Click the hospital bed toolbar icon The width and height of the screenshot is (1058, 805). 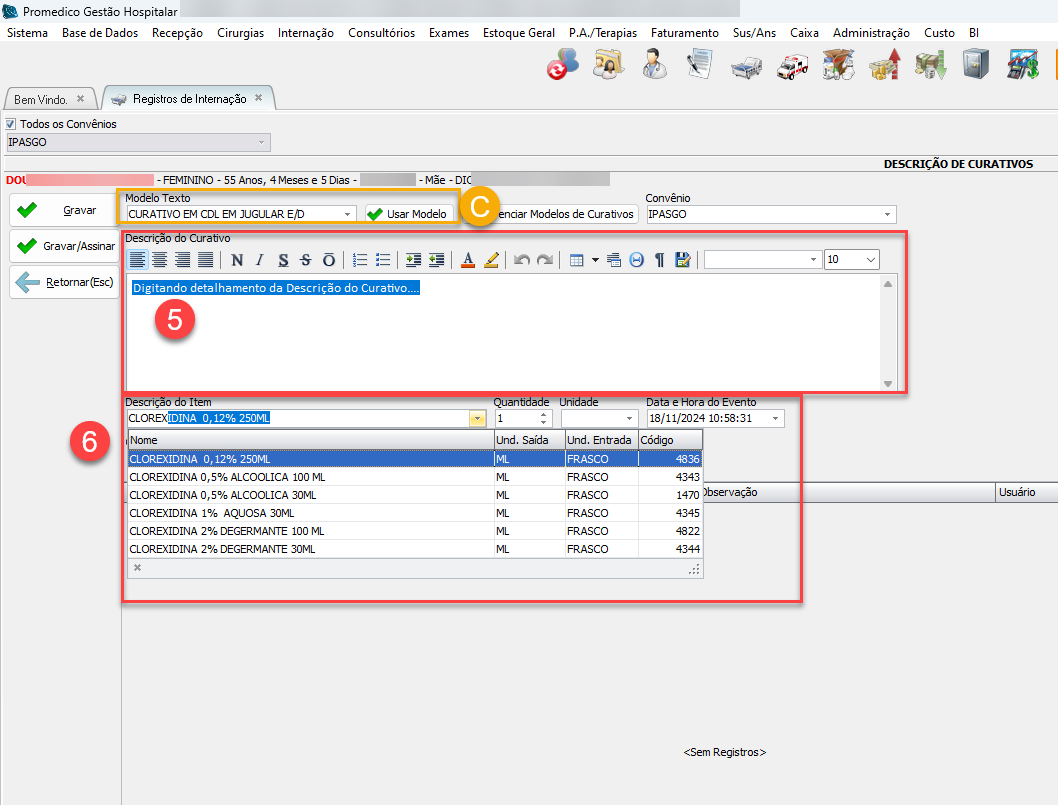[747, 66]
